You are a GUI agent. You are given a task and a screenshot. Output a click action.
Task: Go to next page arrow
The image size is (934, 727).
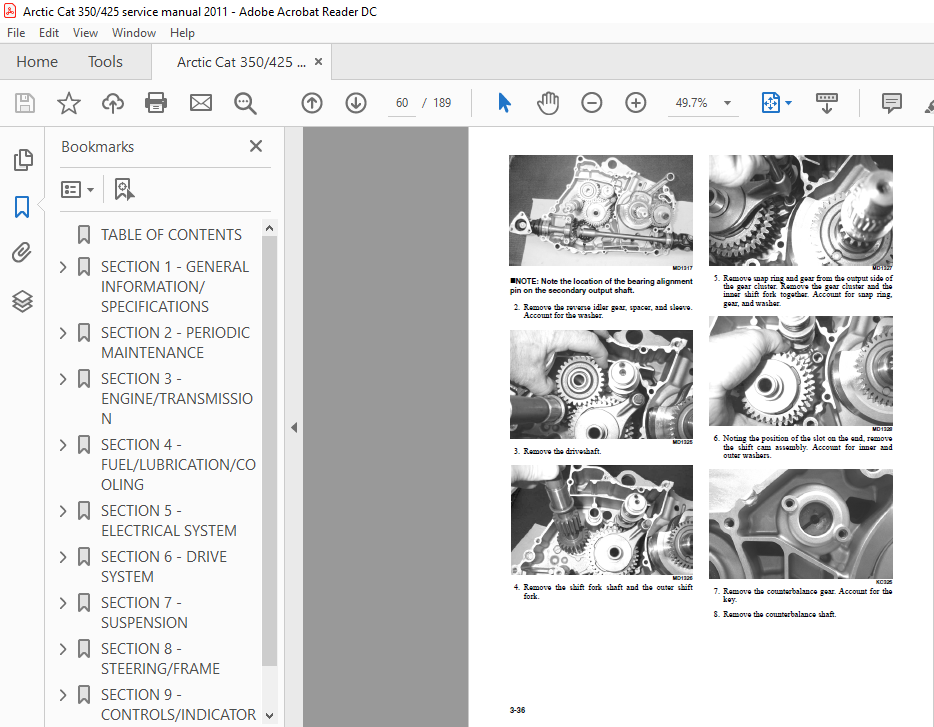tap(356, 103)
